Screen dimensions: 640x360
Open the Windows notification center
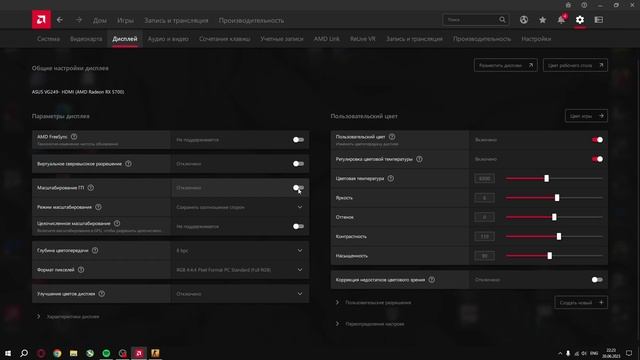[x=629, y=353]
